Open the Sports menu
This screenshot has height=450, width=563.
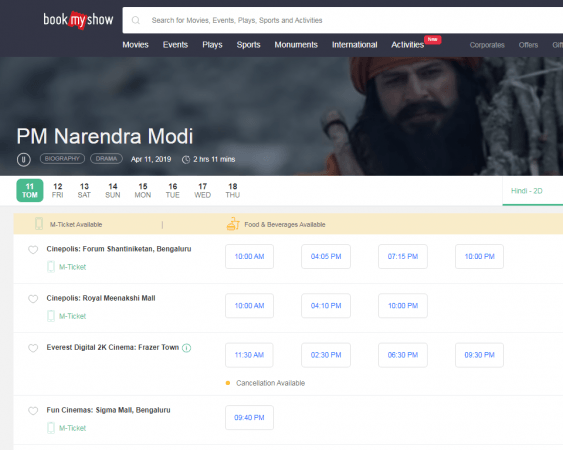point(248,45)
